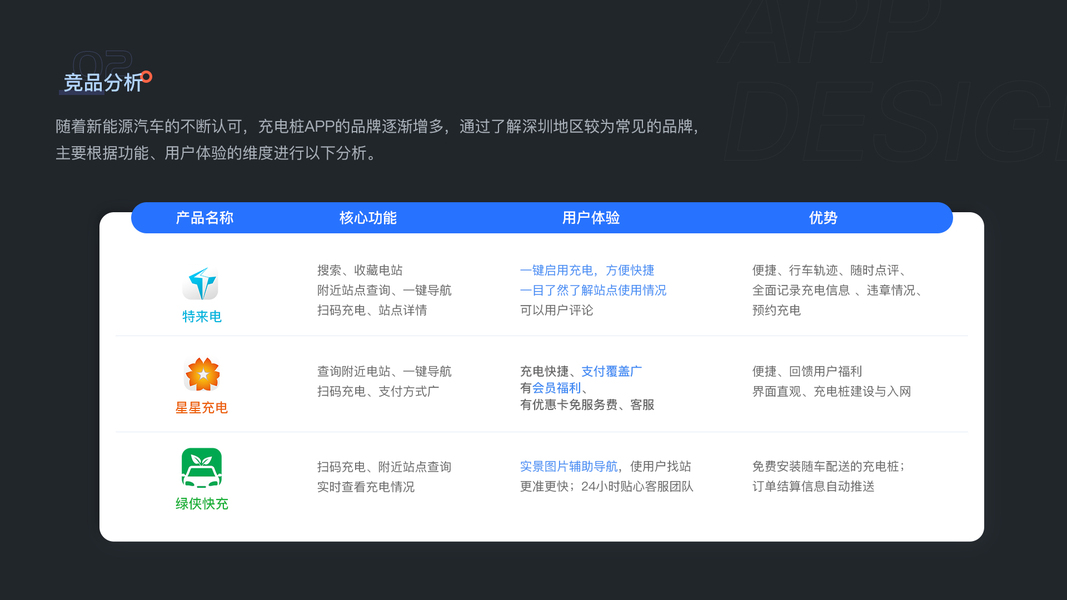Image resolution: width=1067 pixels, height=600 pixels.
Task: Click the text 附近站点查询、一键导航
Action: point(384,290)
